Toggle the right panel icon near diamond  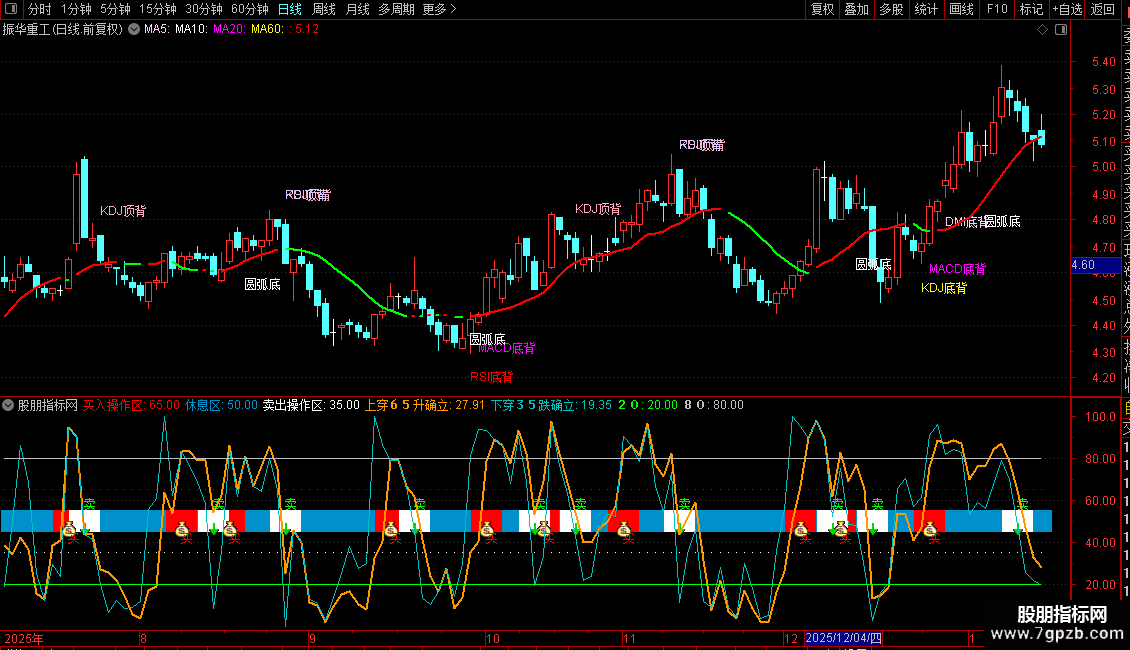pyautogui.click(x=1061, y=30)
